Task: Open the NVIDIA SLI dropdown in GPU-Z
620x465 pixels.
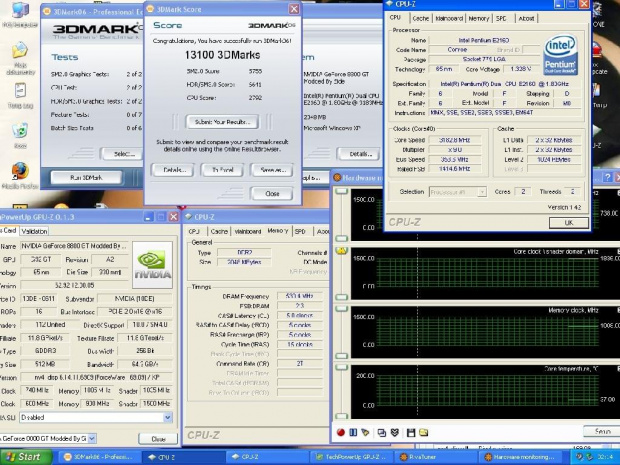Action: (x=168, y=418)
